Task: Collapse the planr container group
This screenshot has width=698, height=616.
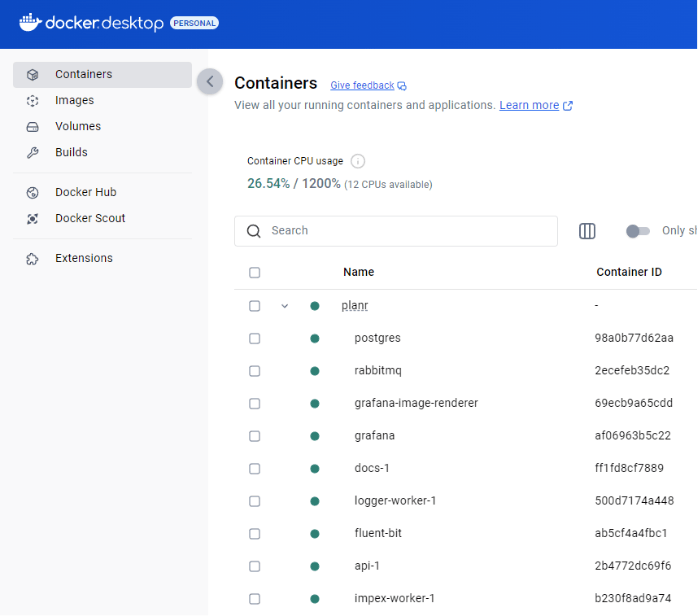Action: tap(285, 306)
